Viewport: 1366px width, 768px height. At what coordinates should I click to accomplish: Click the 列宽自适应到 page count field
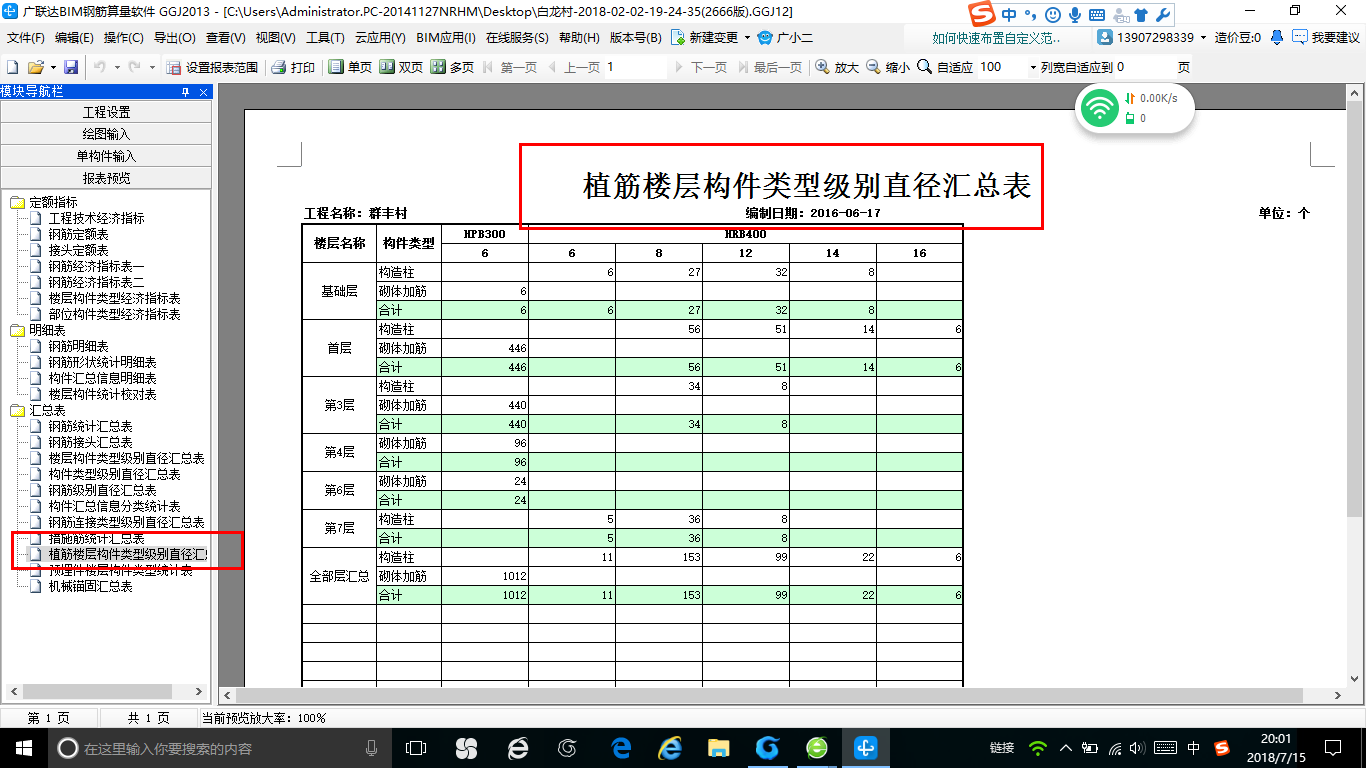(1144, 67)
